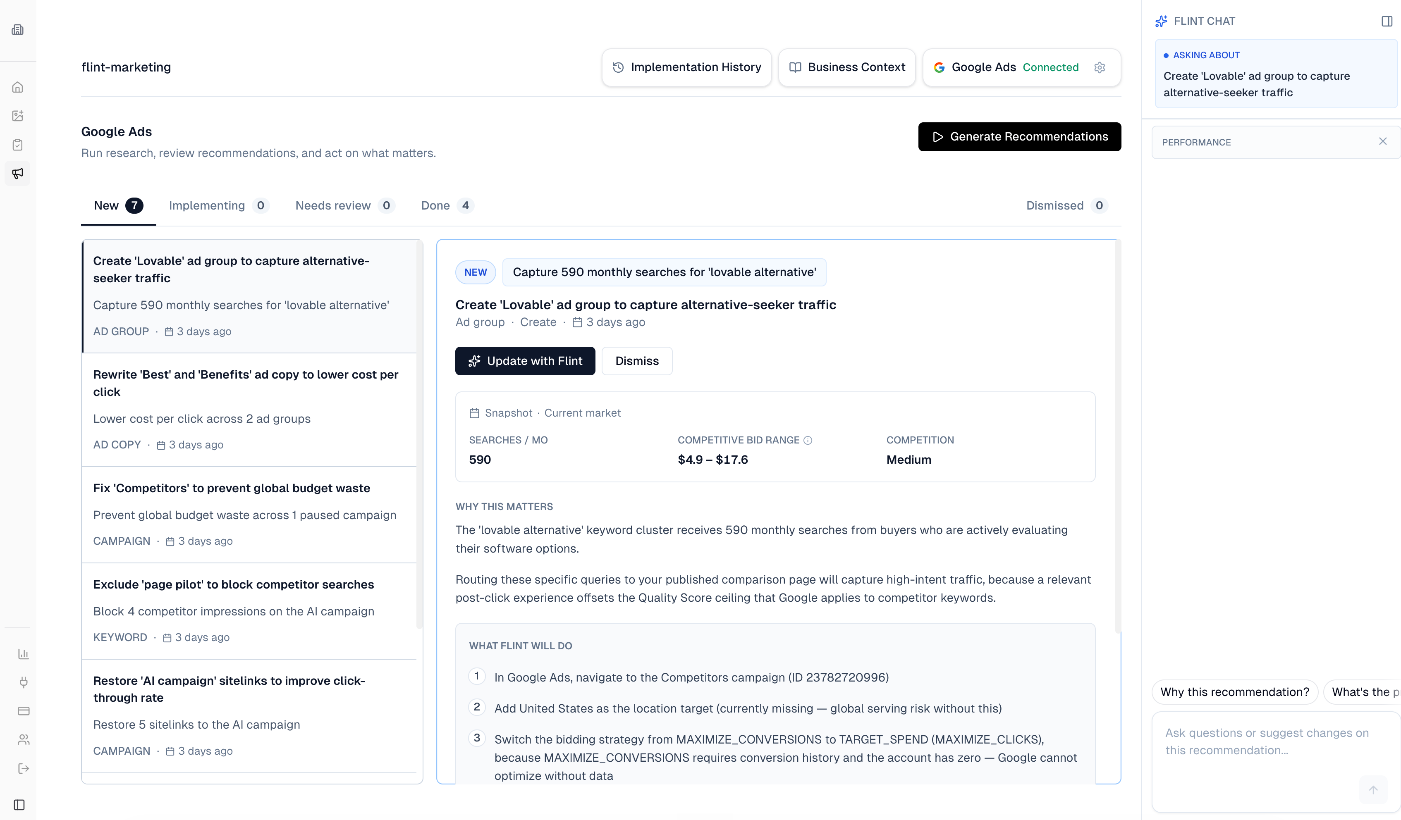
Task: Click the '$4.9 – $17.6' bid range value
Action: pyautogui.click(x=713, y=460)
